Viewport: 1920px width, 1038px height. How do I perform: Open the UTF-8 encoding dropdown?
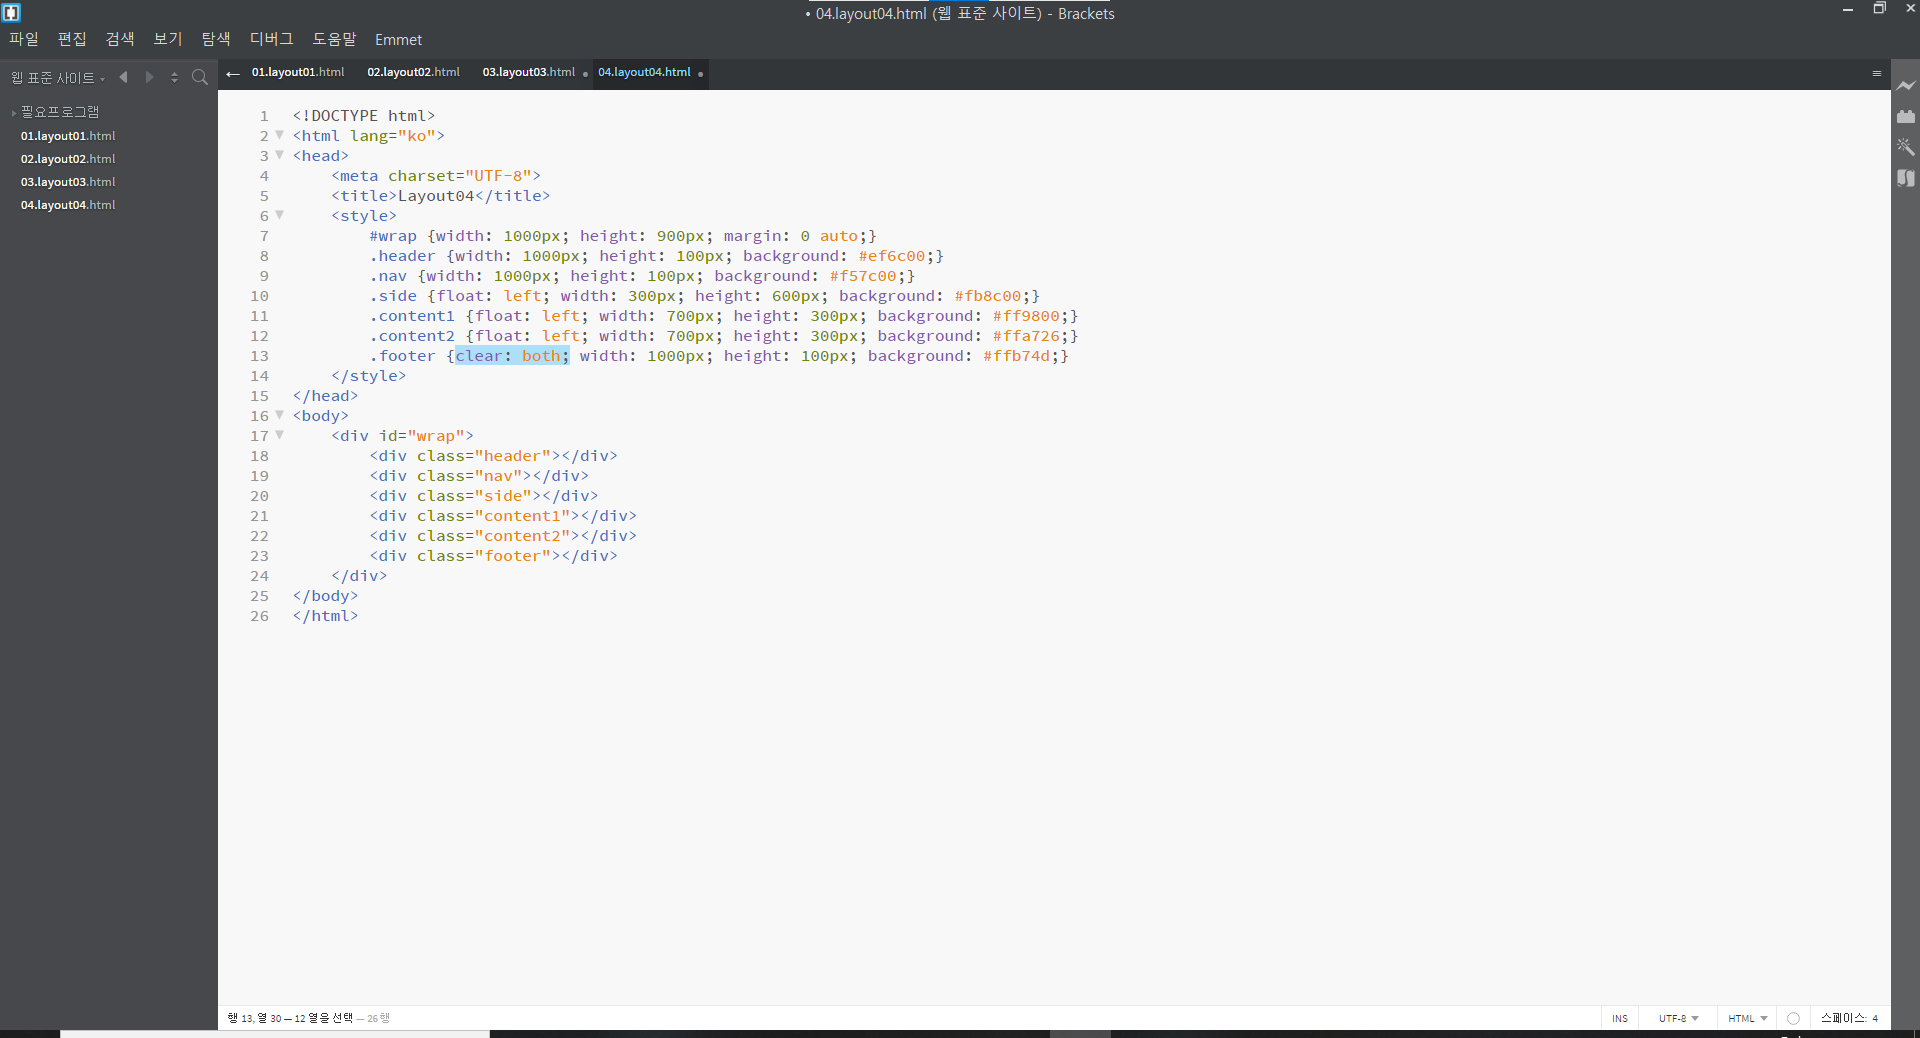point(1678,1018)
